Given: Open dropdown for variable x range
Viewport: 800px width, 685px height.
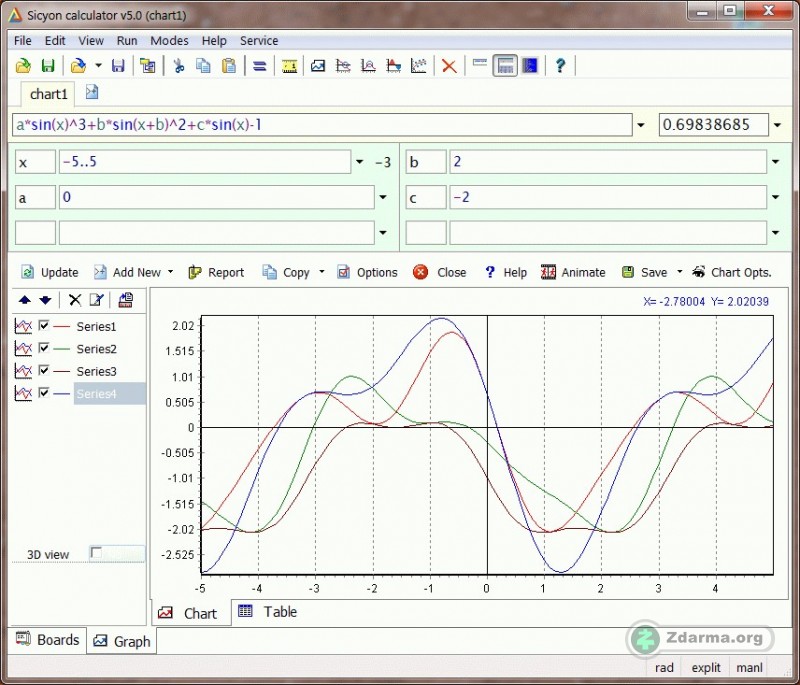Looking at the screenshot, I should [x=360, y=162].
